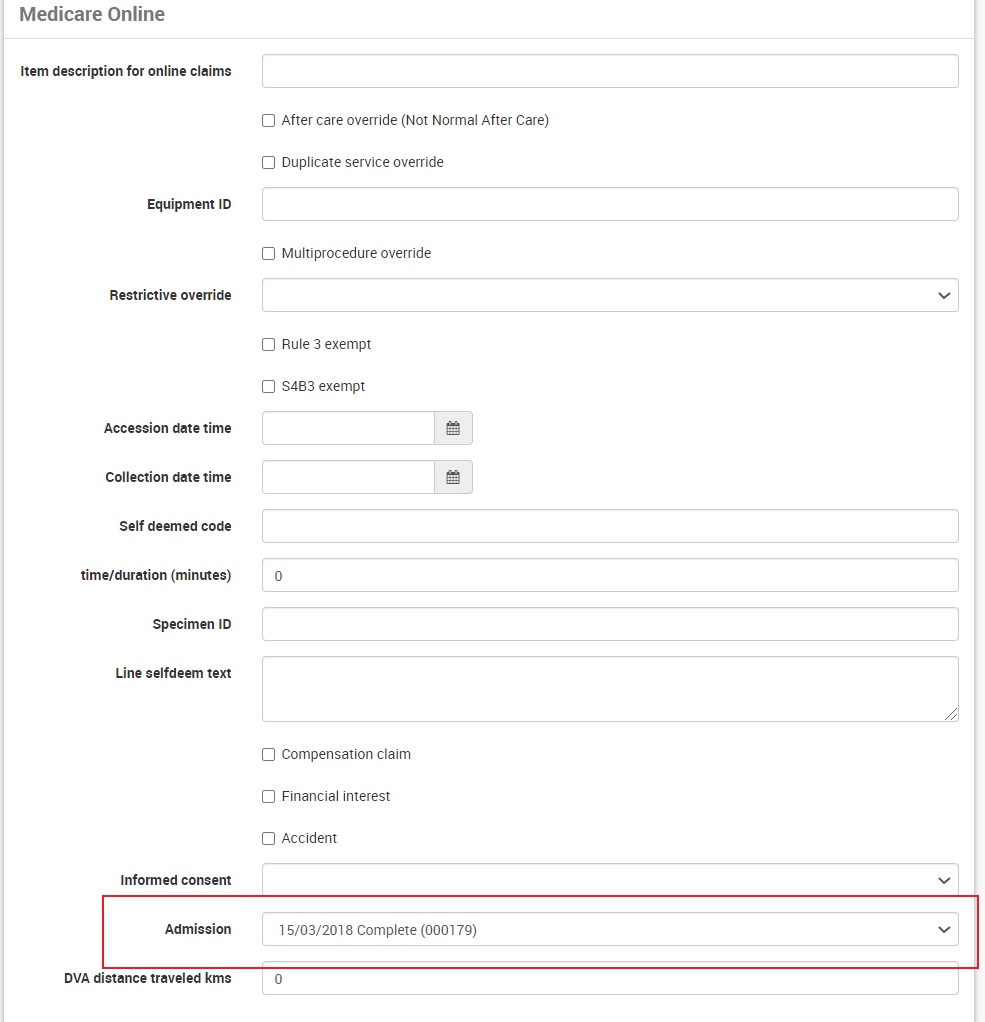This screenshot has width=985, height=1022.
Task: Open the Admission dropdown showing 15/03/2018 Complete
Action: (x=610, y=929)
